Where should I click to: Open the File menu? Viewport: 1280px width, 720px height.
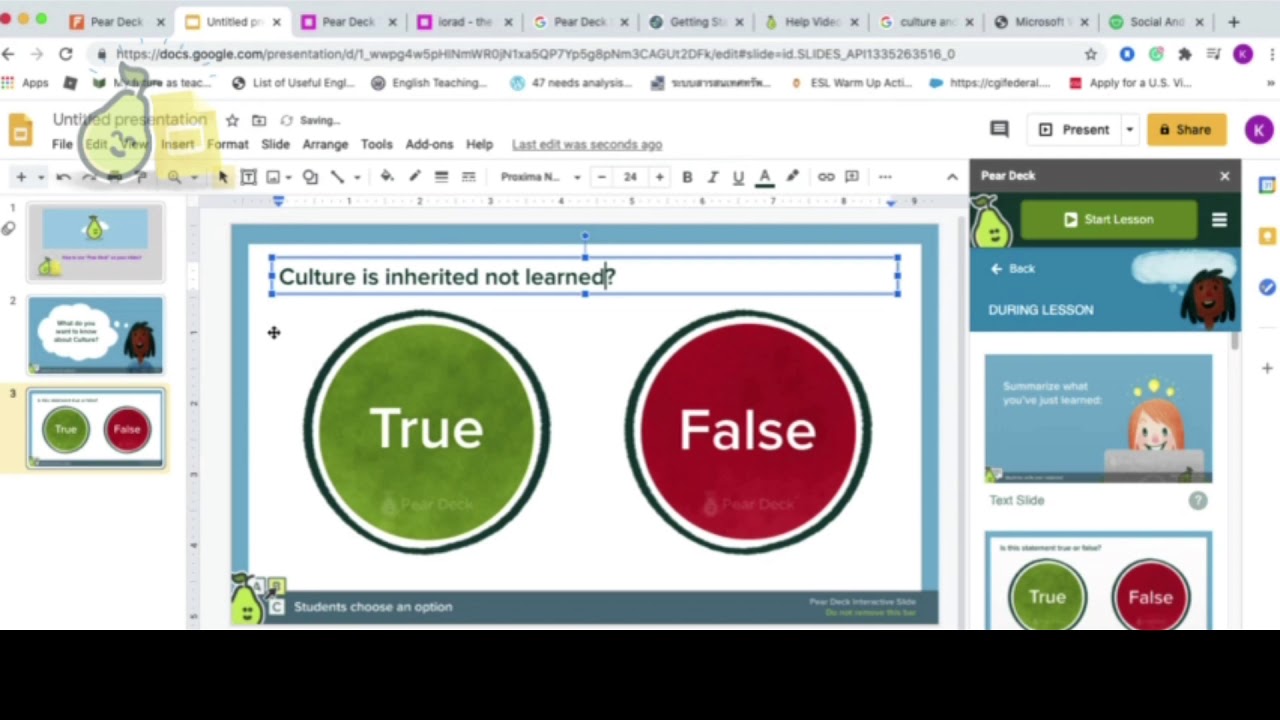[x=62, y=144]
